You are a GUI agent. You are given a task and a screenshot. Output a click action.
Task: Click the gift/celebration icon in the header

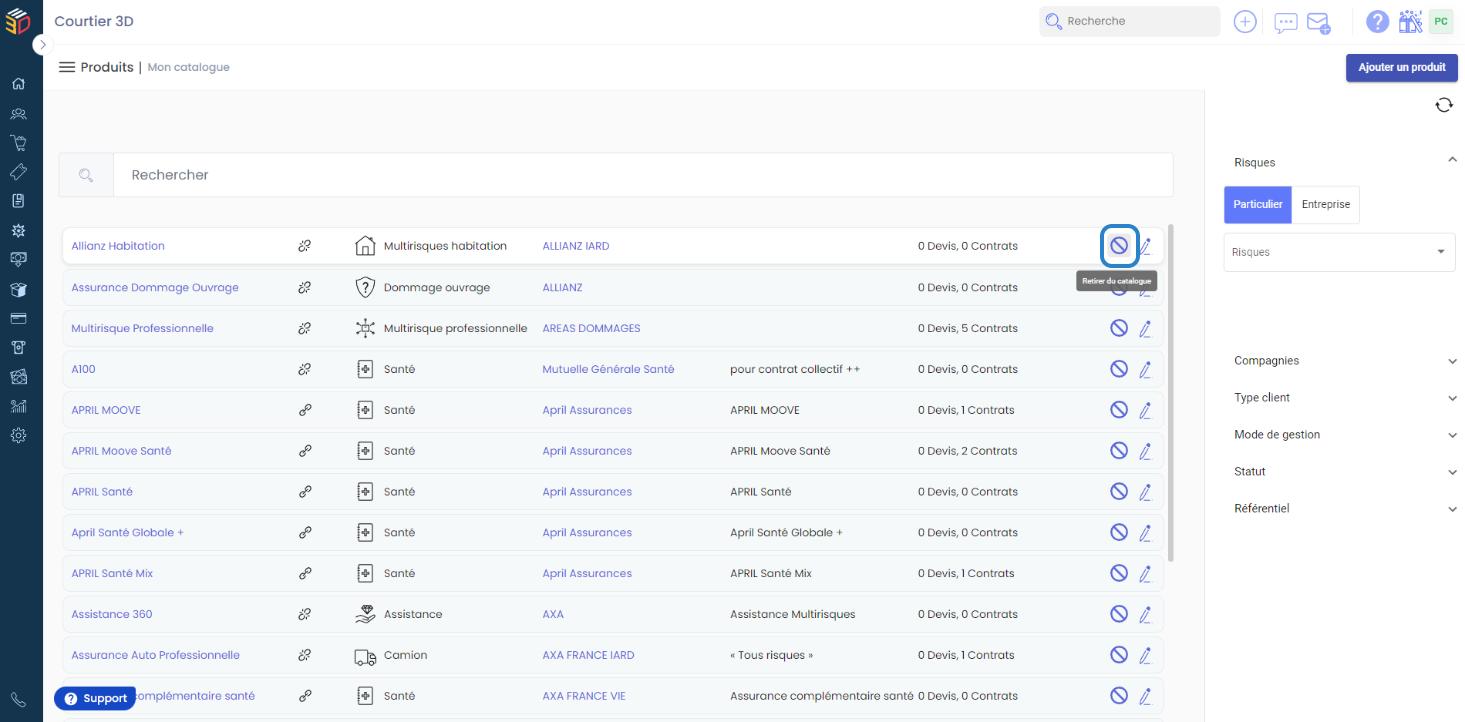(x=1410, y=21)
